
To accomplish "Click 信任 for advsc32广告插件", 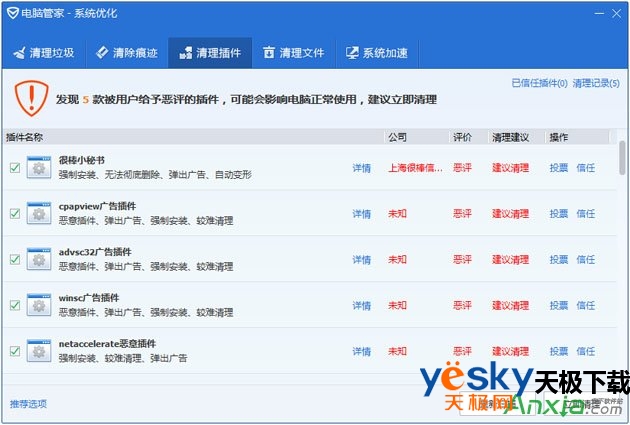I will point(585,259).
